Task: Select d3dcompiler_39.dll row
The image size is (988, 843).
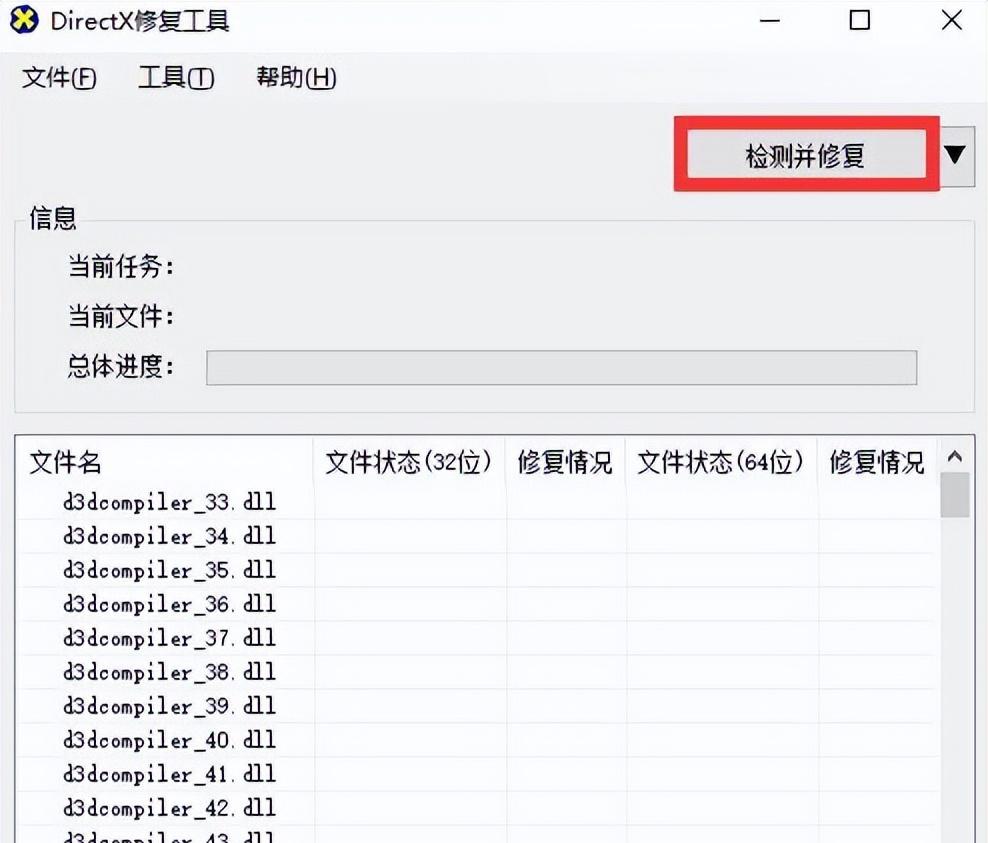Action: point(476,706)
